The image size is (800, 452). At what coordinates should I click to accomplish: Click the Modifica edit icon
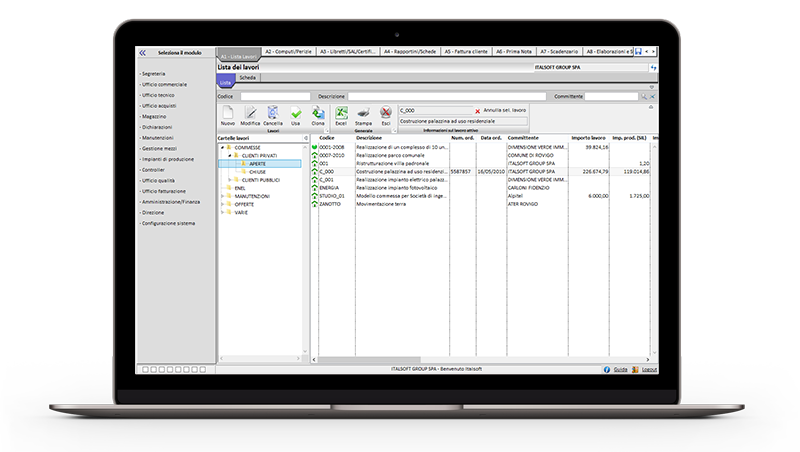click(250, 113)
